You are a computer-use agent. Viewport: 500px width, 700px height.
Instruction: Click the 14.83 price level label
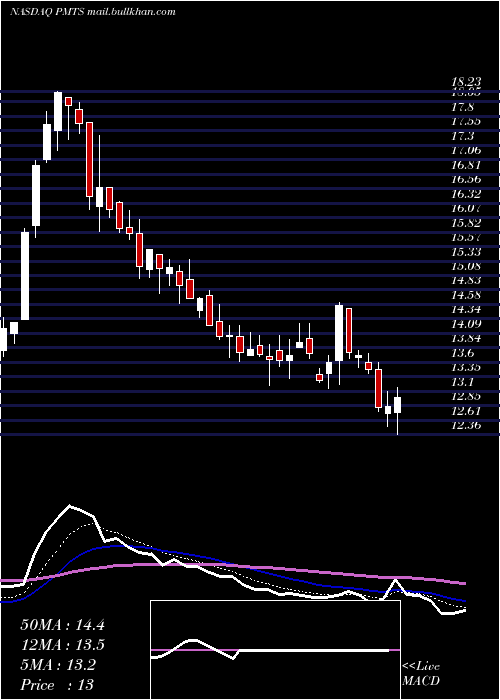click(x=466, y=280)
